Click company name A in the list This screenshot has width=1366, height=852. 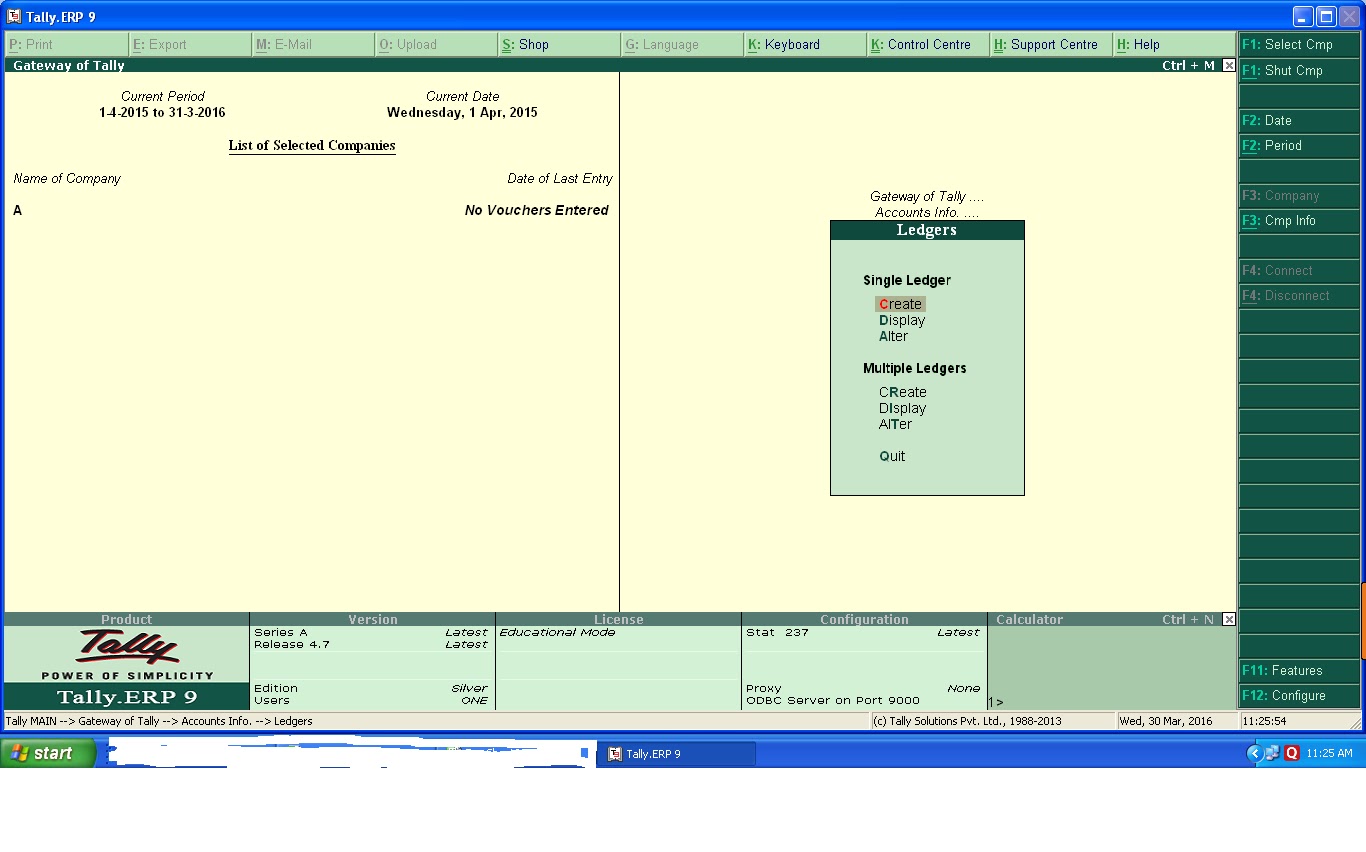18,210
